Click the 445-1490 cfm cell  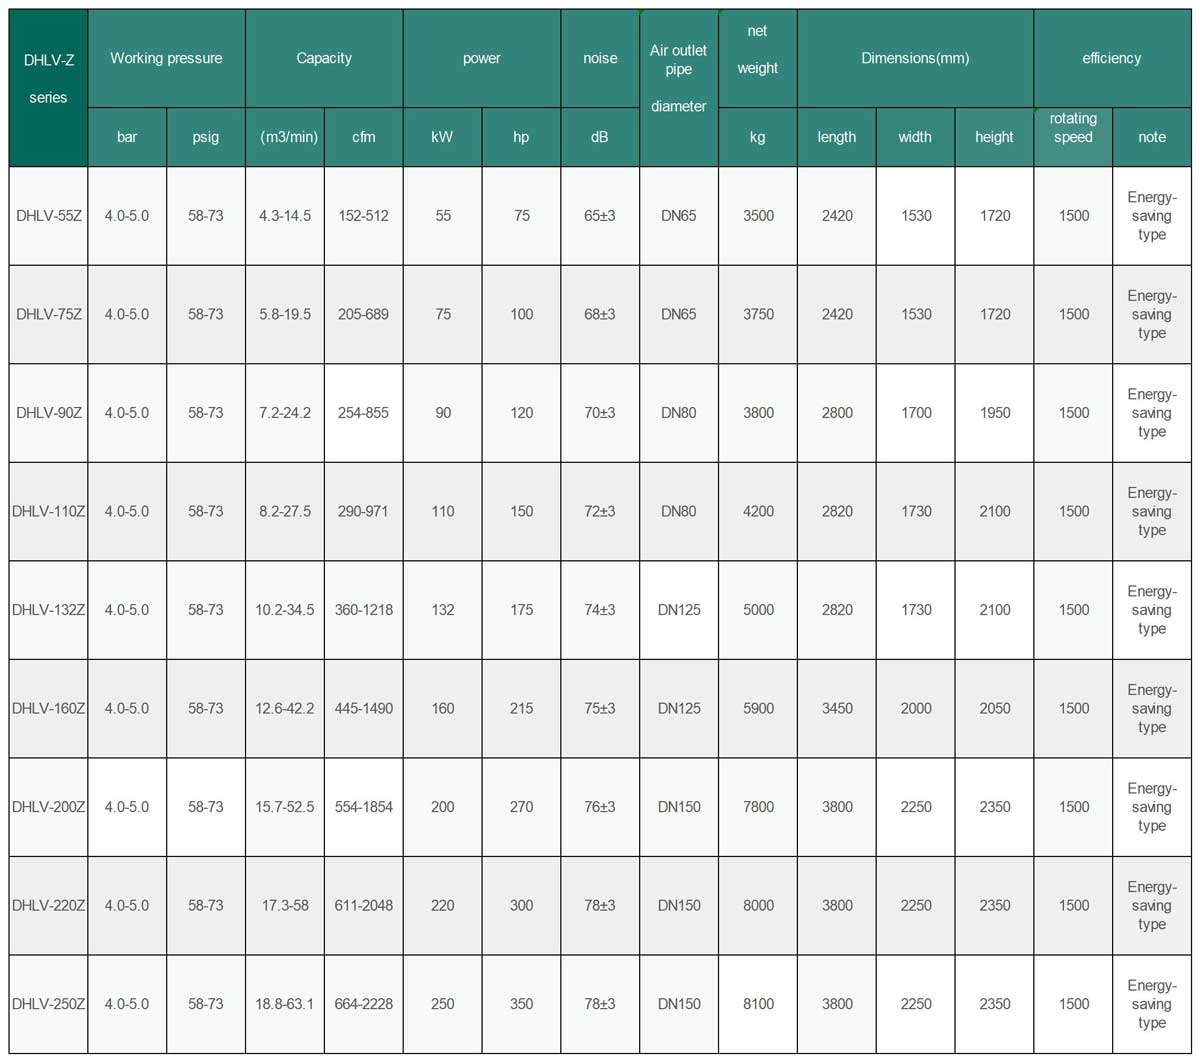[364, 708]
